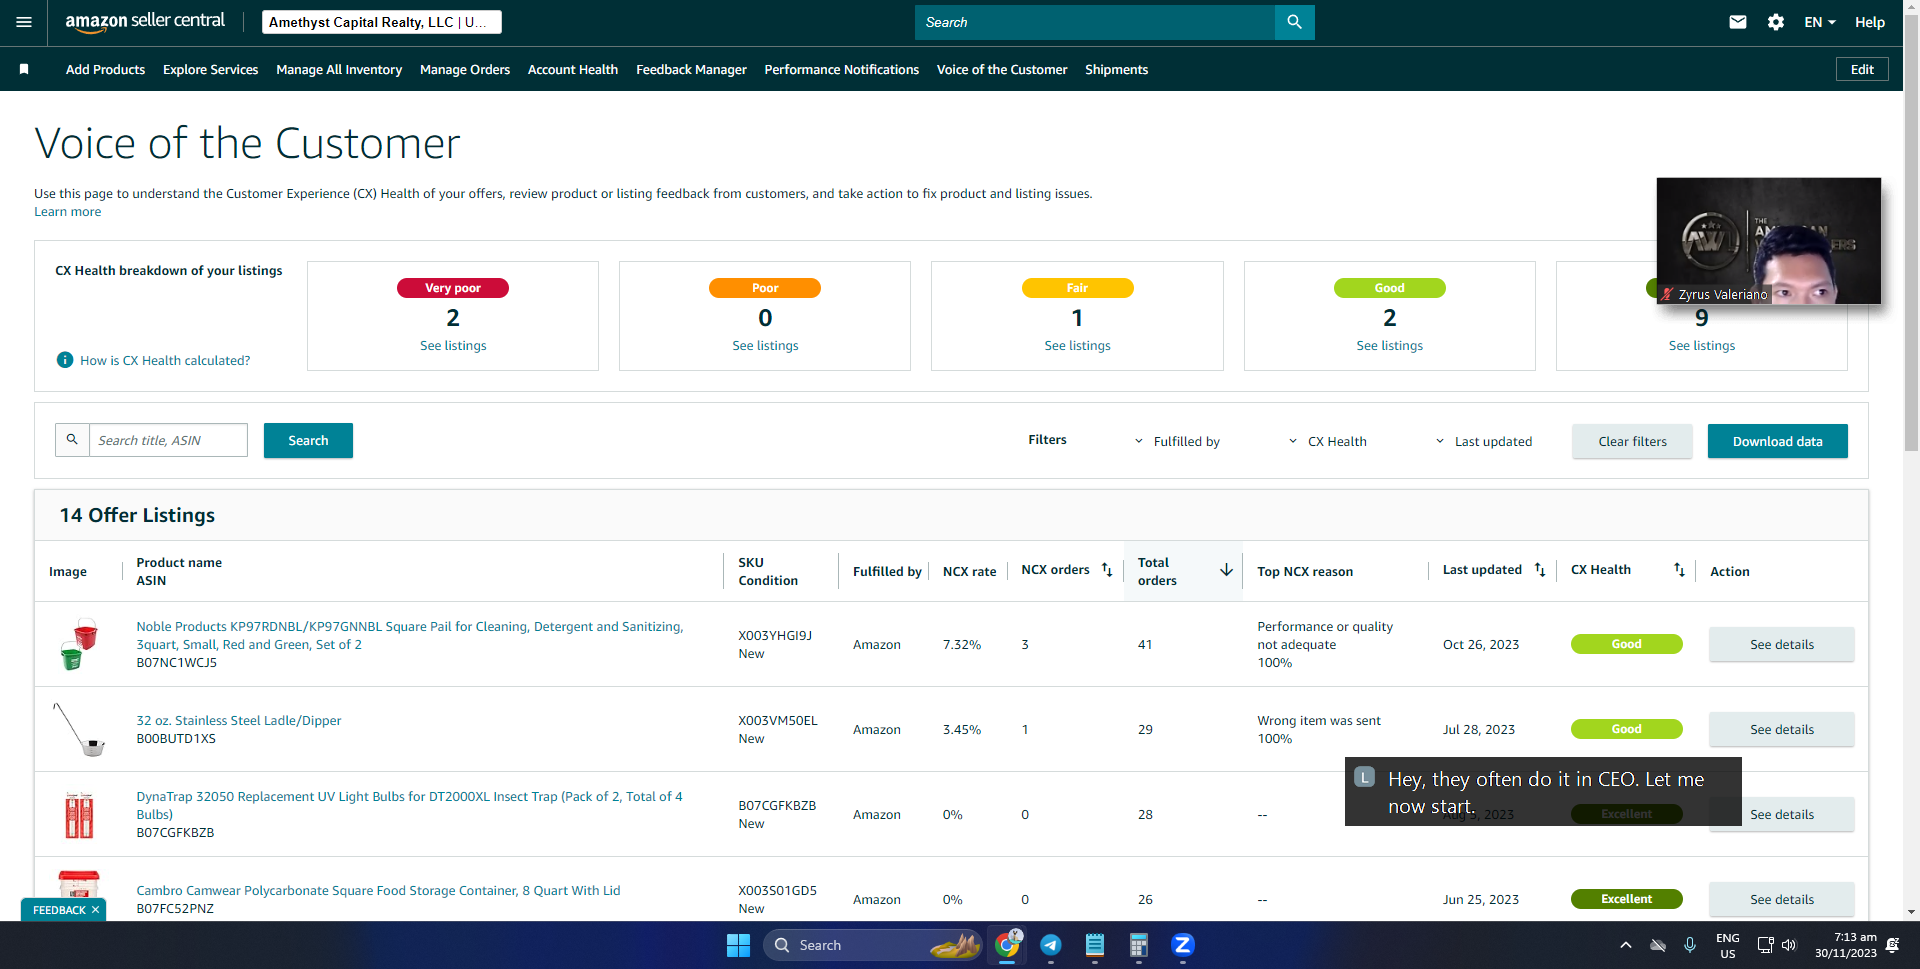The width and height of the screenshot is (1920, 969).
Task: Click Clear filters button
Action: (x=1632, y=441)
